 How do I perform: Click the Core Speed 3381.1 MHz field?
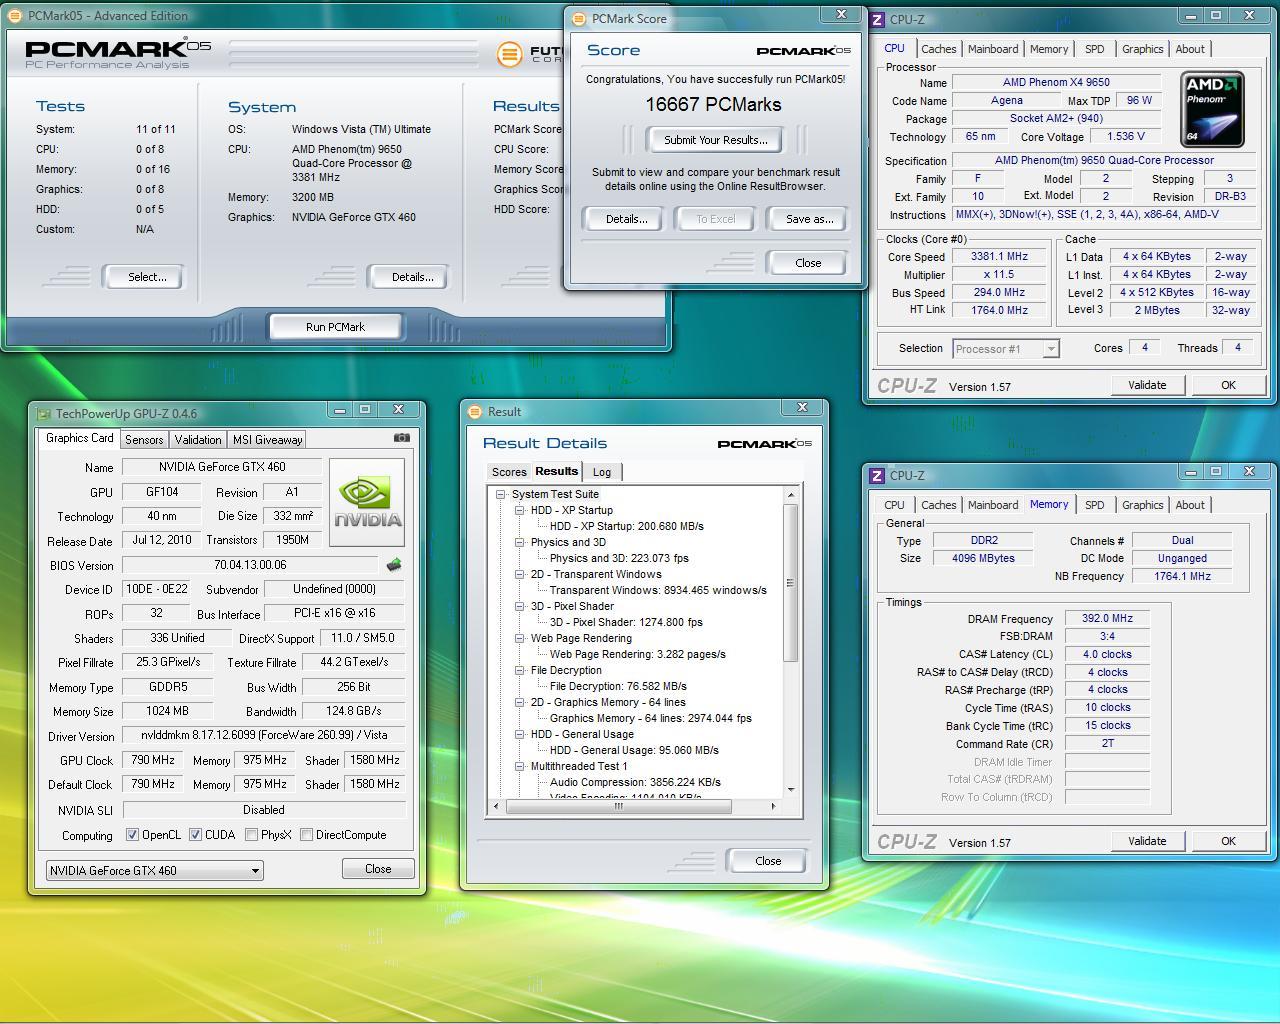pos(999,256)
